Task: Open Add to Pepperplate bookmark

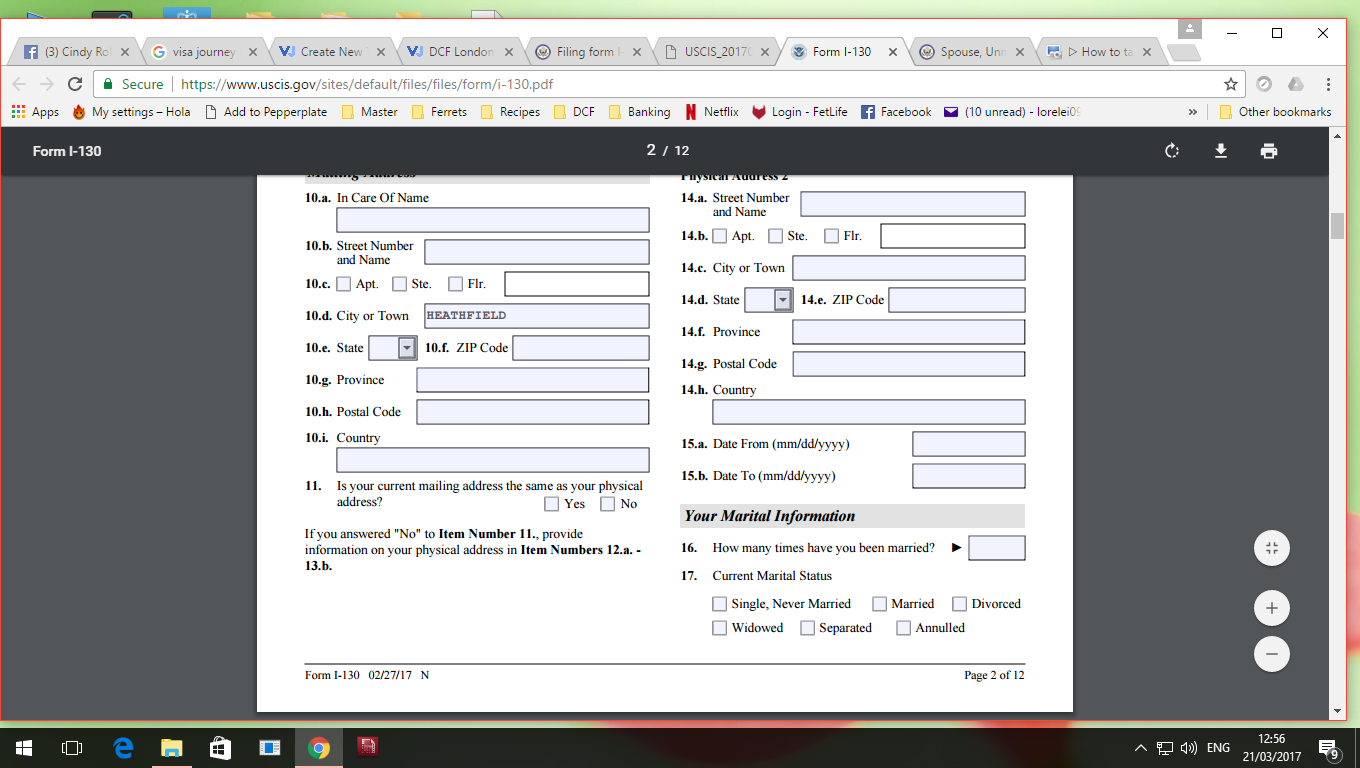Action: tap(266, 112)
